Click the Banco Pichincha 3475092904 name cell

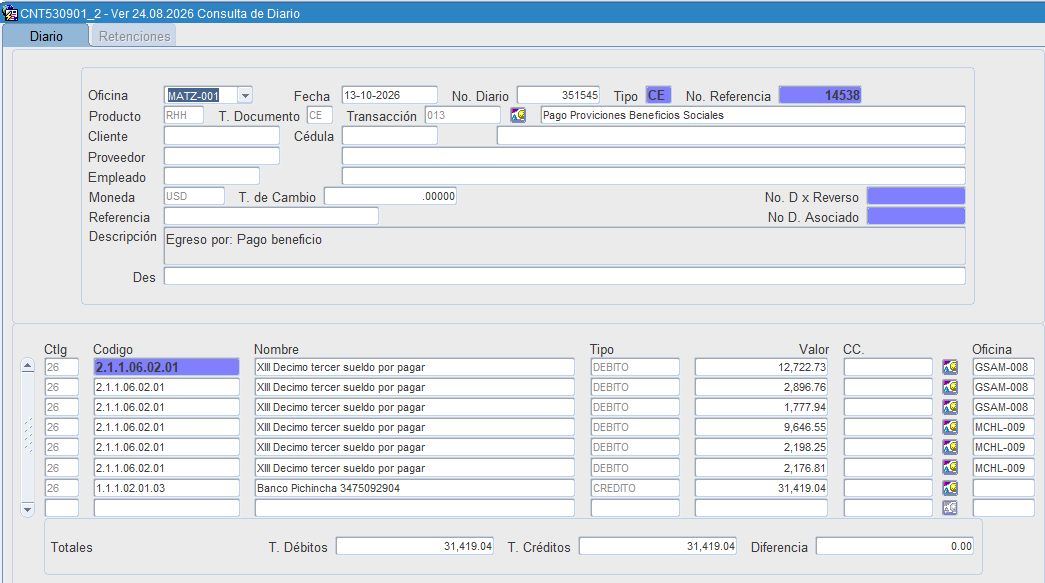(x=415, y=488)
